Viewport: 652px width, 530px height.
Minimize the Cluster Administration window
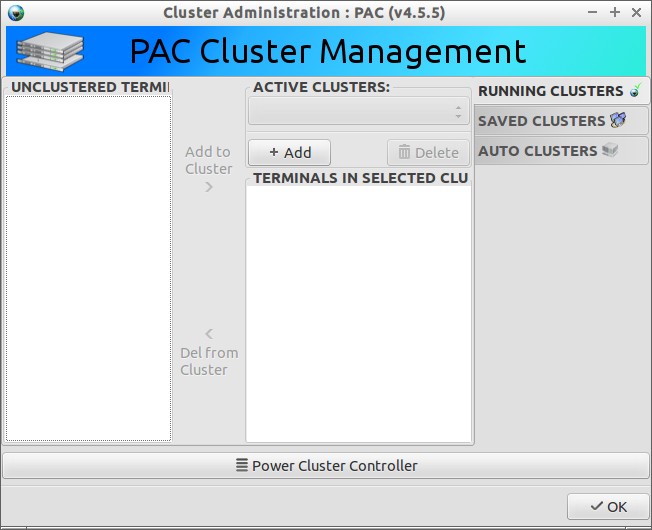[x=593, y=12]
